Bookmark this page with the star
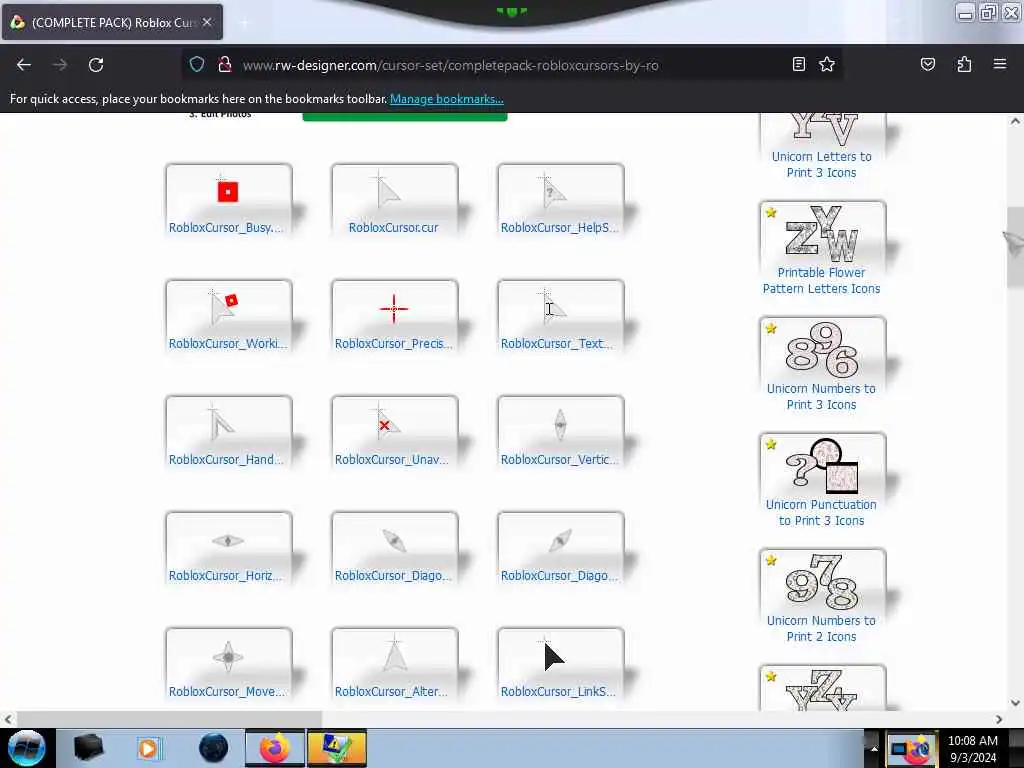 [x=827, y=64]
